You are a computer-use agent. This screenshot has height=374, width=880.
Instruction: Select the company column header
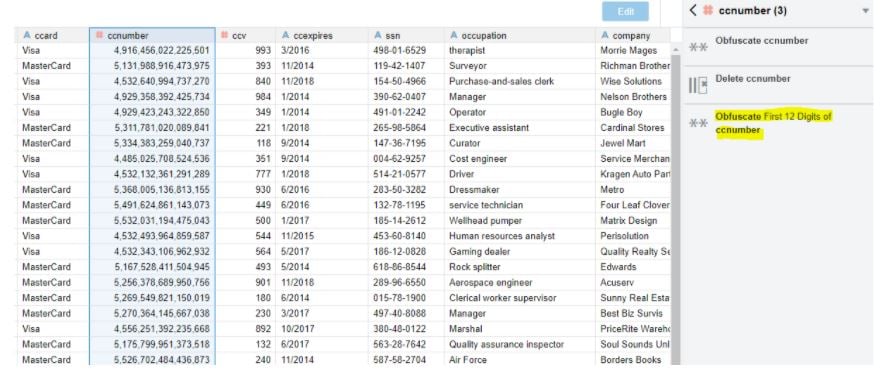pyautogui.click(x=633, y=35)
